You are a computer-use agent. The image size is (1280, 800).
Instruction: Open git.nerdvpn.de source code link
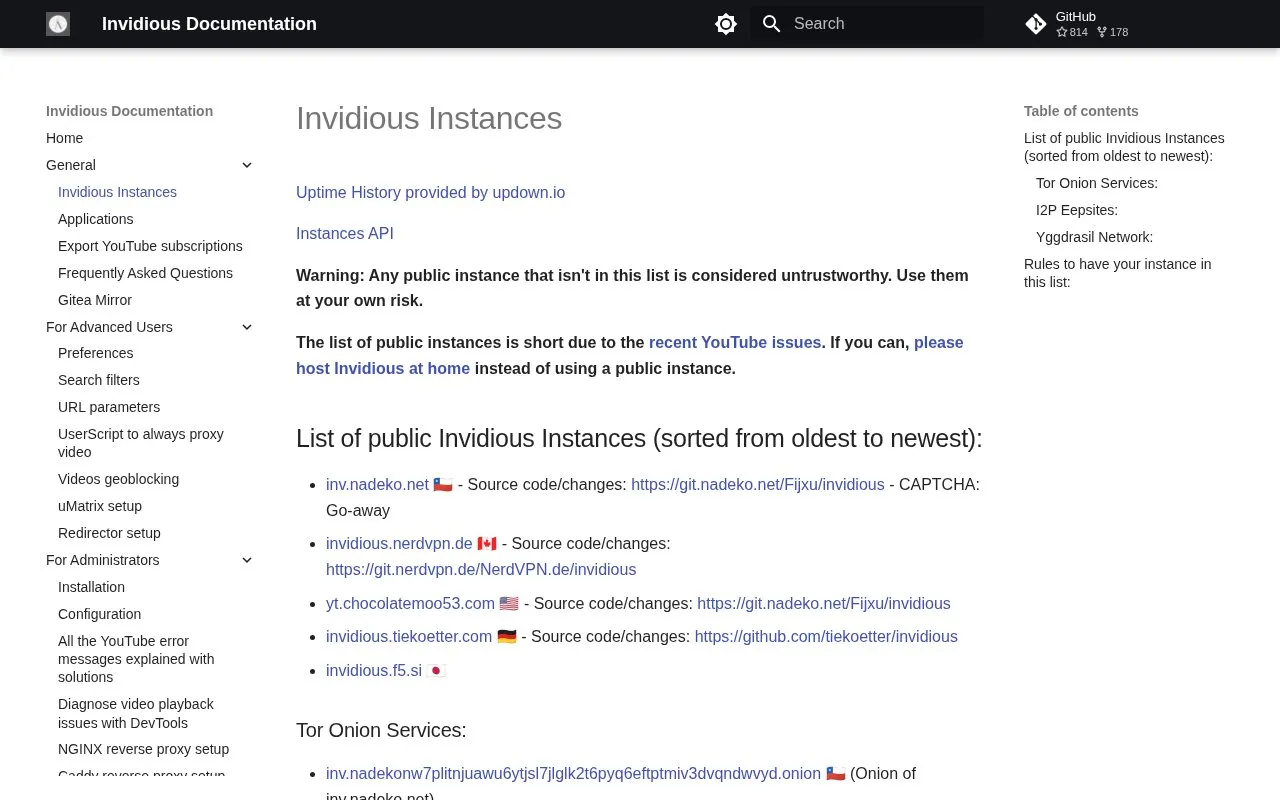(x=481, y=569)
